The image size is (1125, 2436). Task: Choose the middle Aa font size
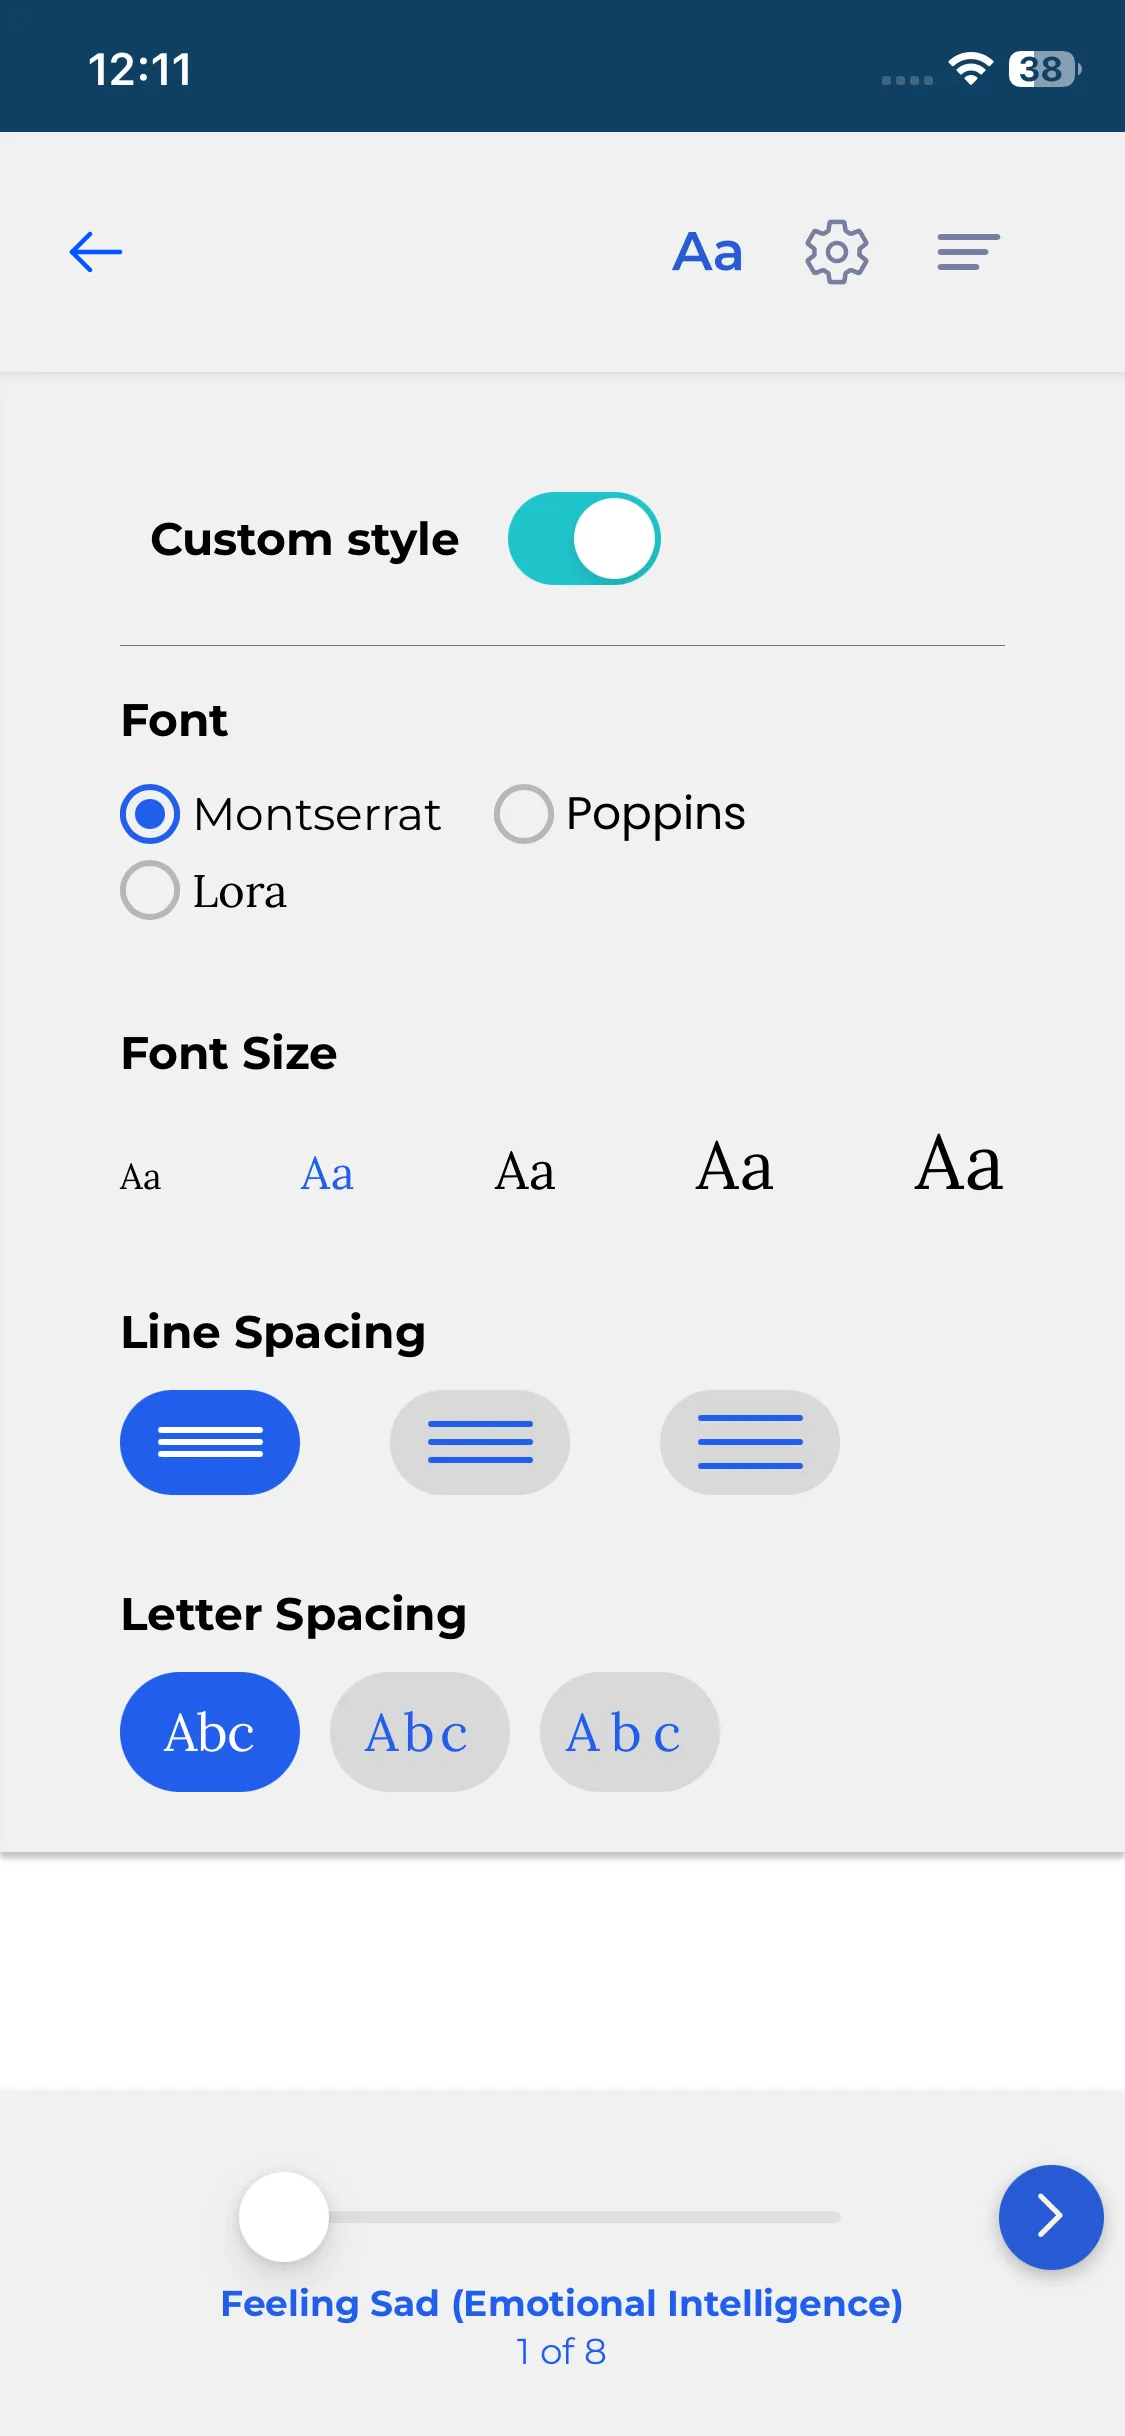(x=525, y=1172)
